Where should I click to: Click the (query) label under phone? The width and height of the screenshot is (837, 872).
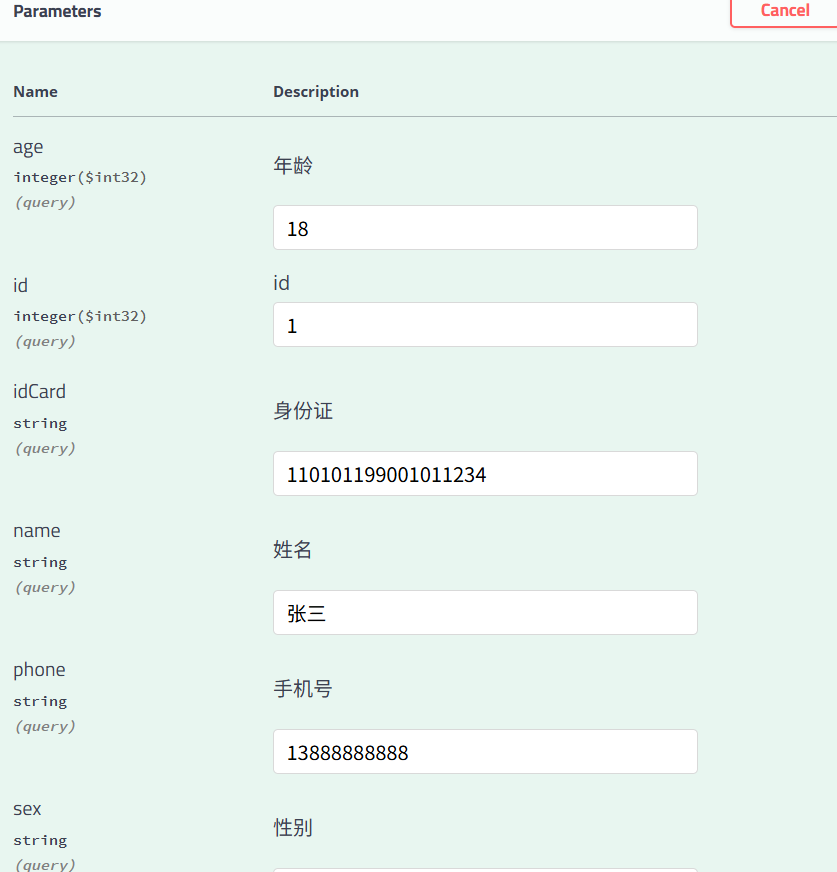(45, 726)
